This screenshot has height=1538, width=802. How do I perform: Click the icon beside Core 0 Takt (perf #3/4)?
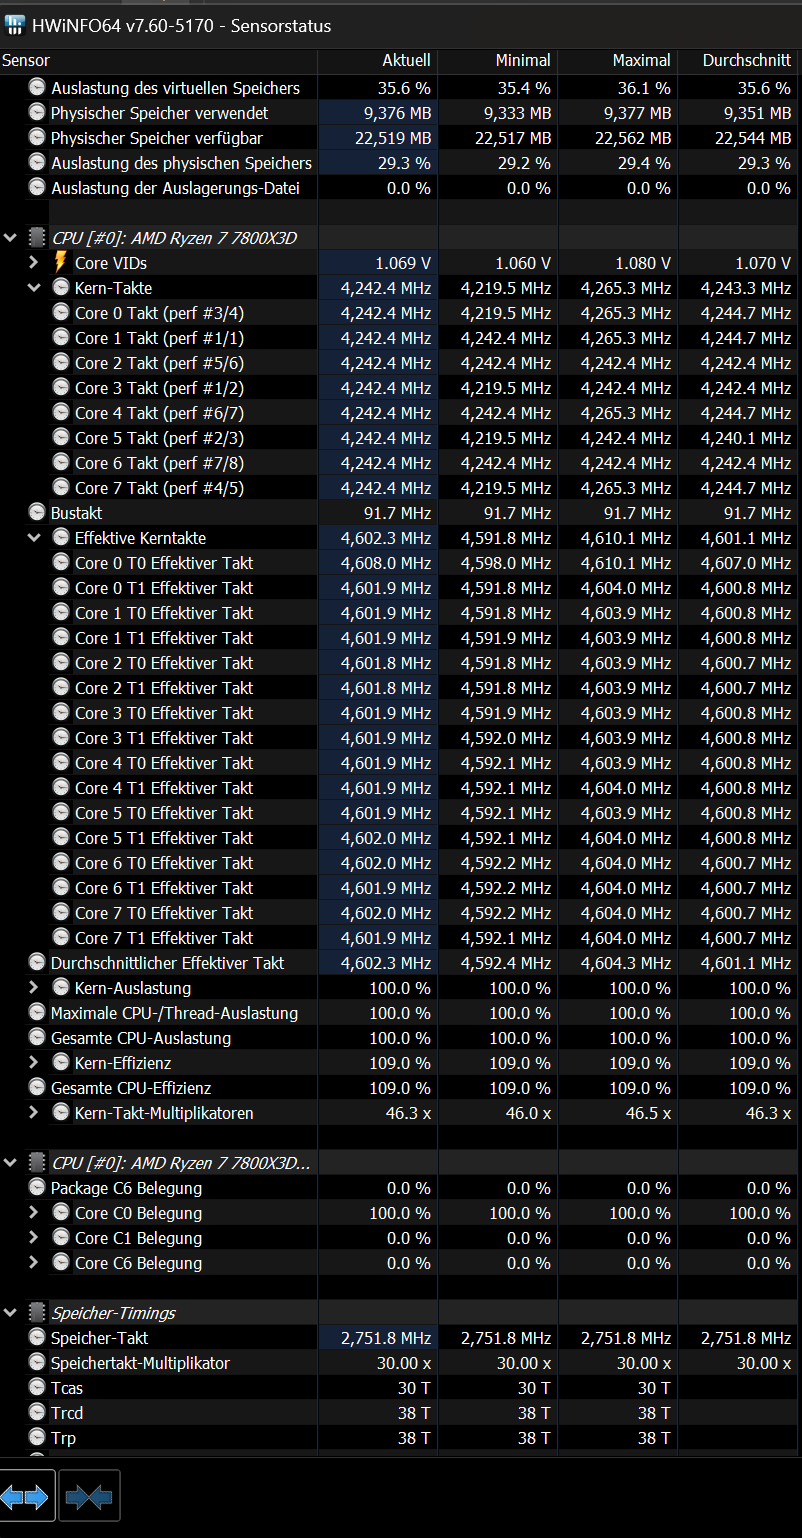tap(61, 313)
